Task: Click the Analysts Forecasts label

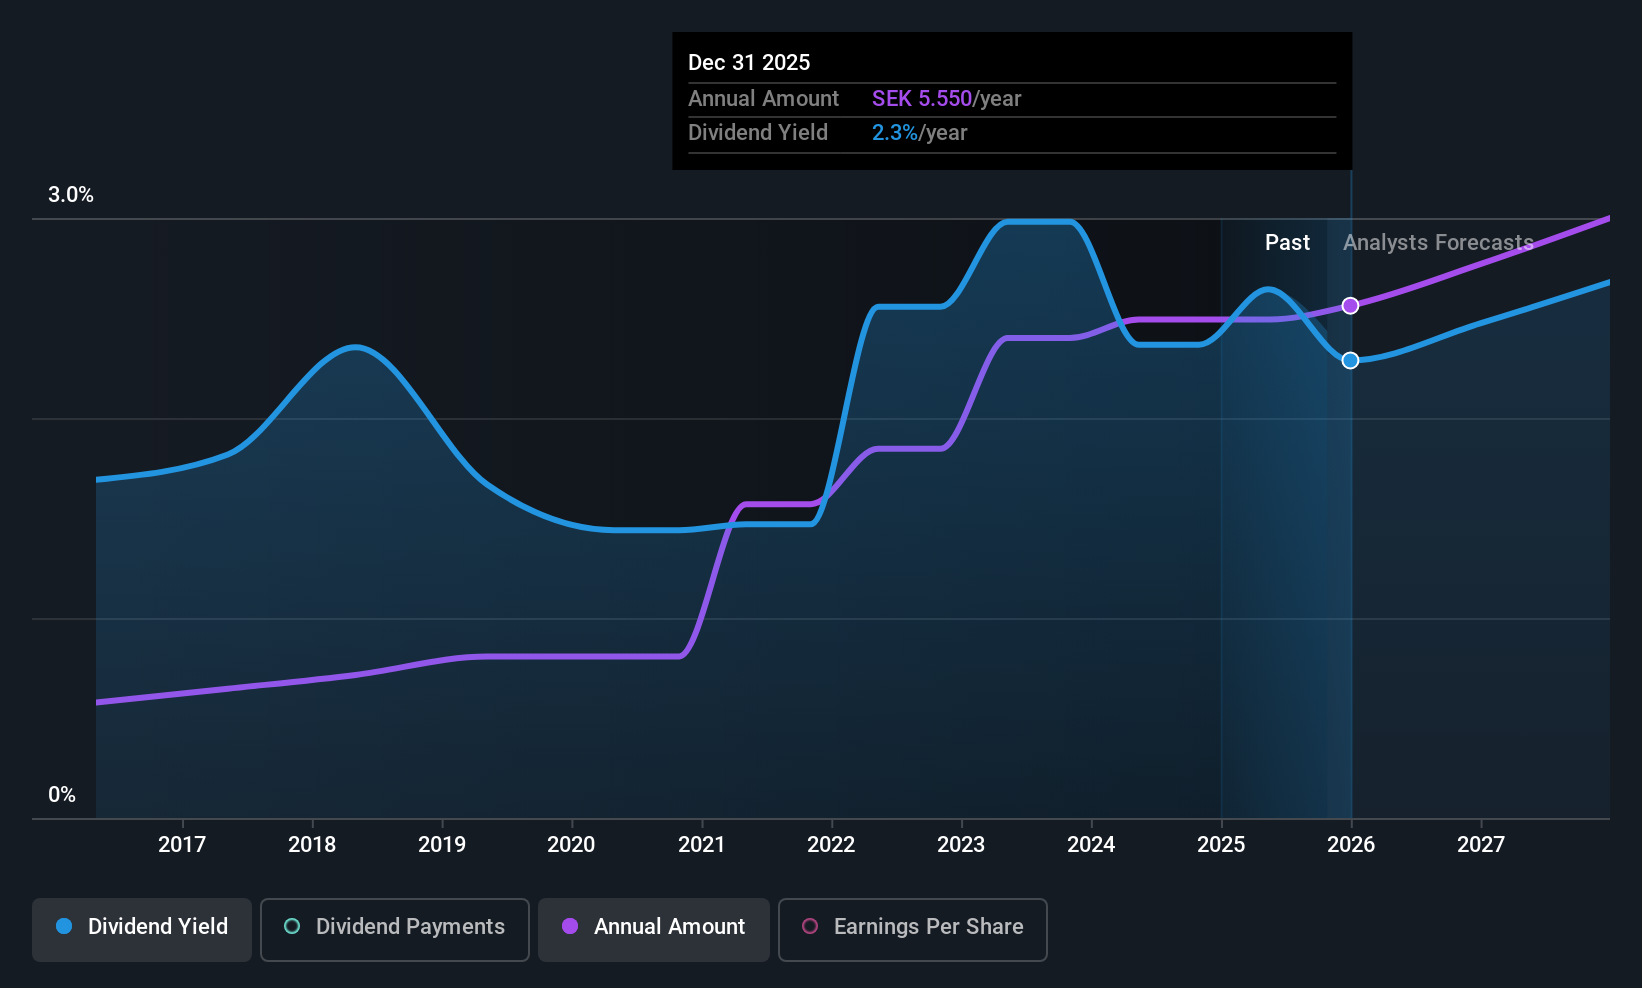Action: pyautogui.click(x=1438, y=243)
